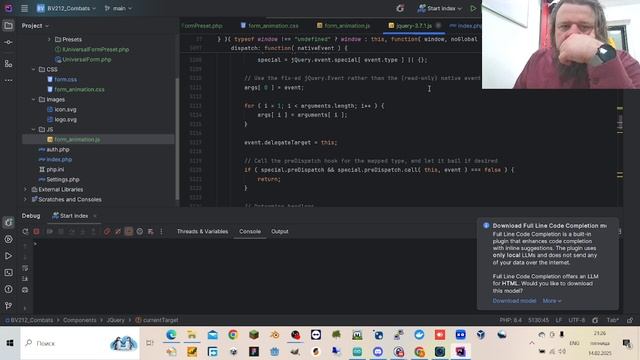Rerun the debug session

click(25, 231)
